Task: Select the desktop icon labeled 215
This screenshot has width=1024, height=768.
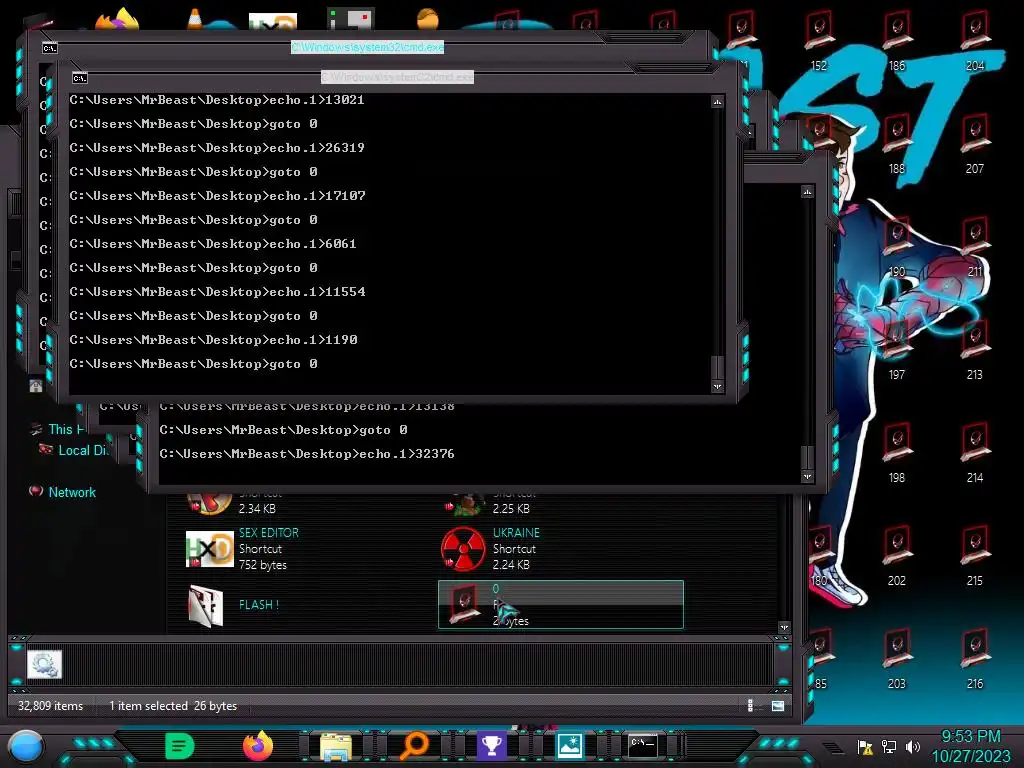Action: click(975, 556)
